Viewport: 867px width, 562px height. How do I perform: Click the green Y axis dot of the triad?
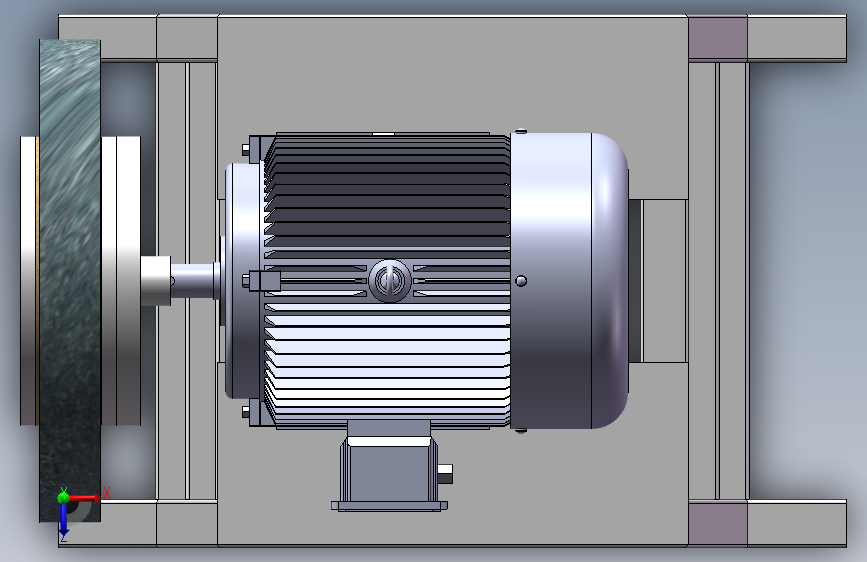(64, 497)
